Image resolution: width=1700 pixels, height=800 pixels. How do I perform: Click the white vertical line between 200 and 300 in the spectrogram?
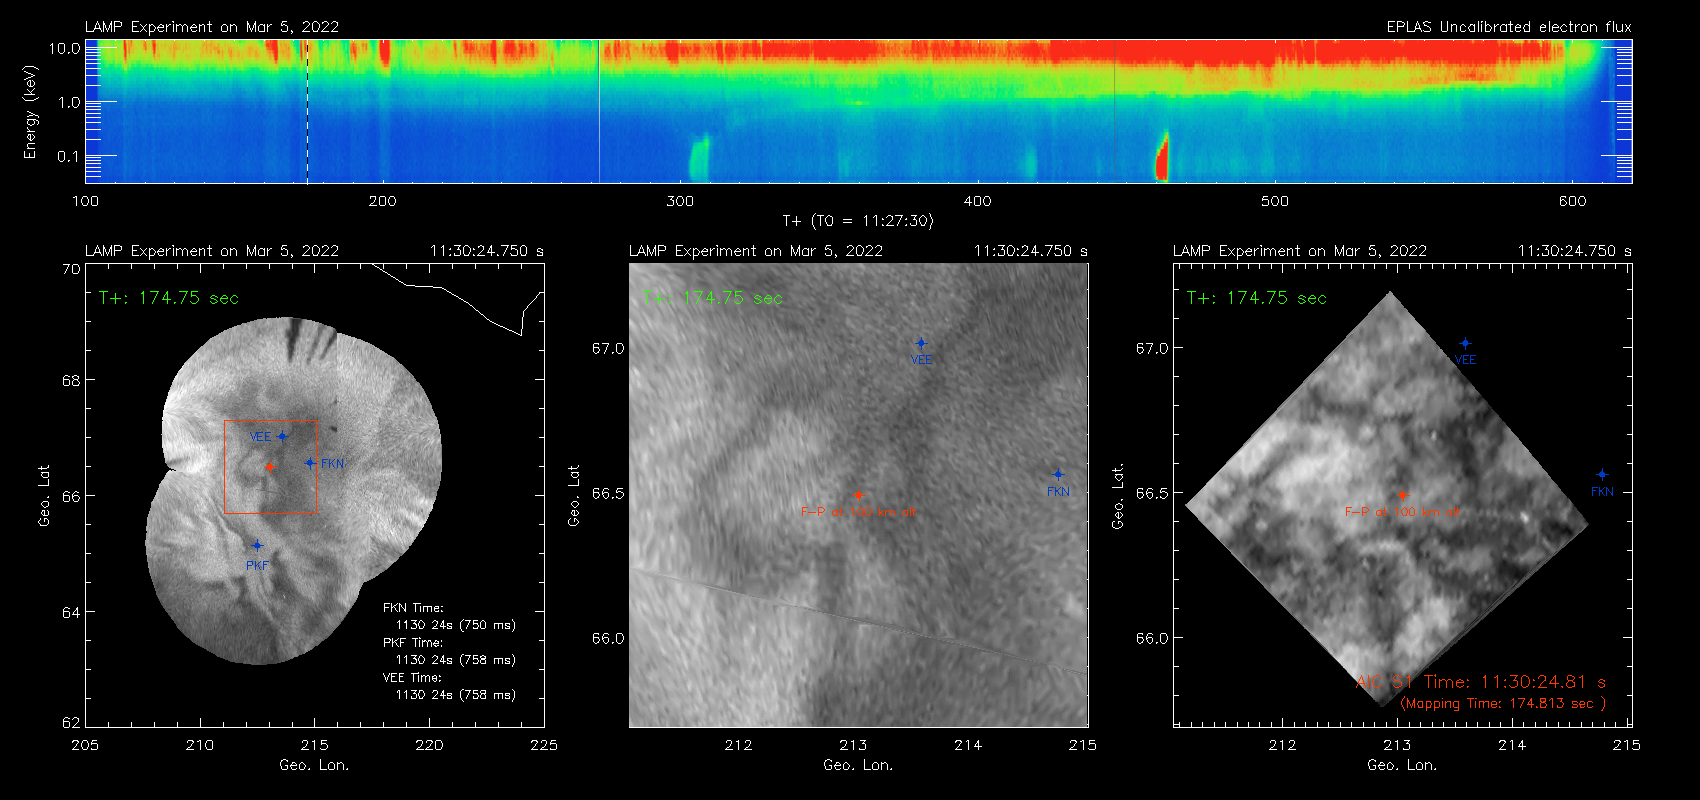click(599, 111)
